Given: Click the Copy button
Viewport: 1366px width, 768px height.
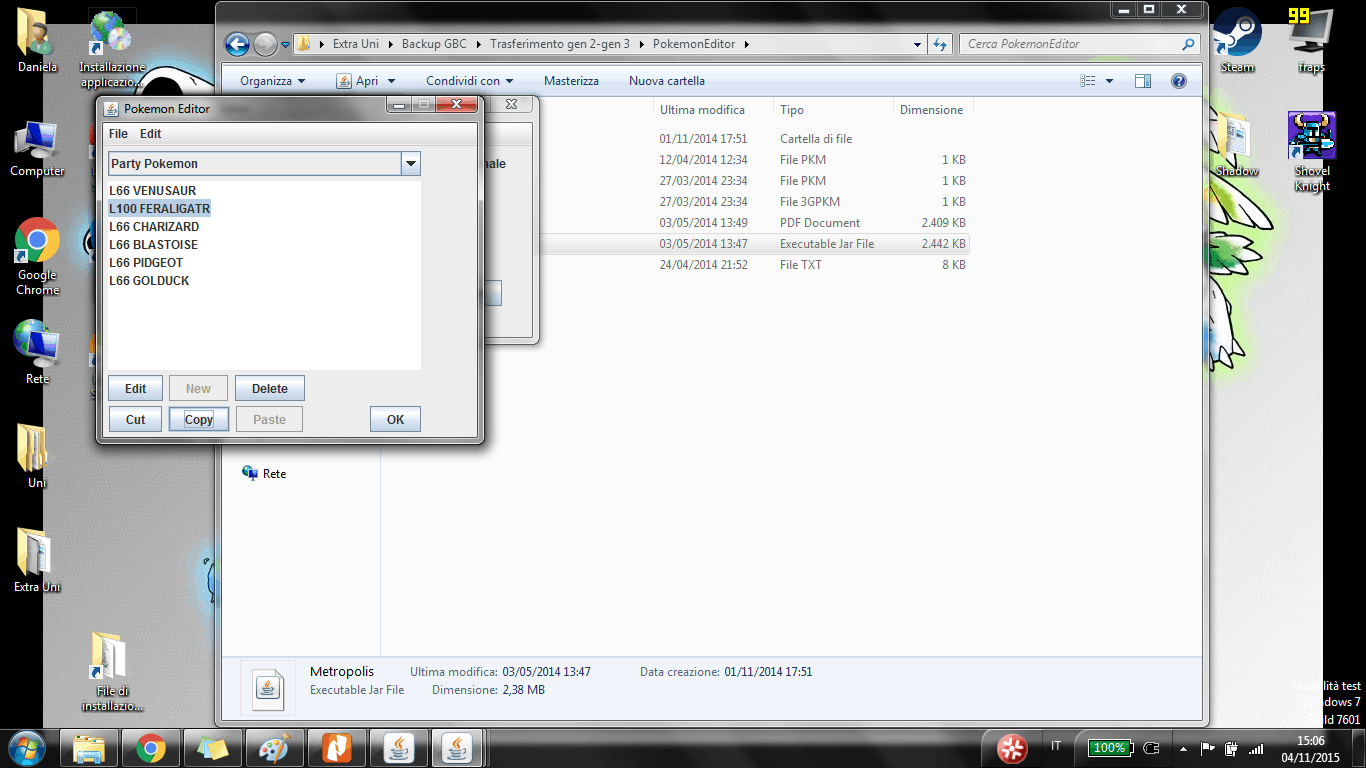Looking at the screenshot, I should click(199, 419).
